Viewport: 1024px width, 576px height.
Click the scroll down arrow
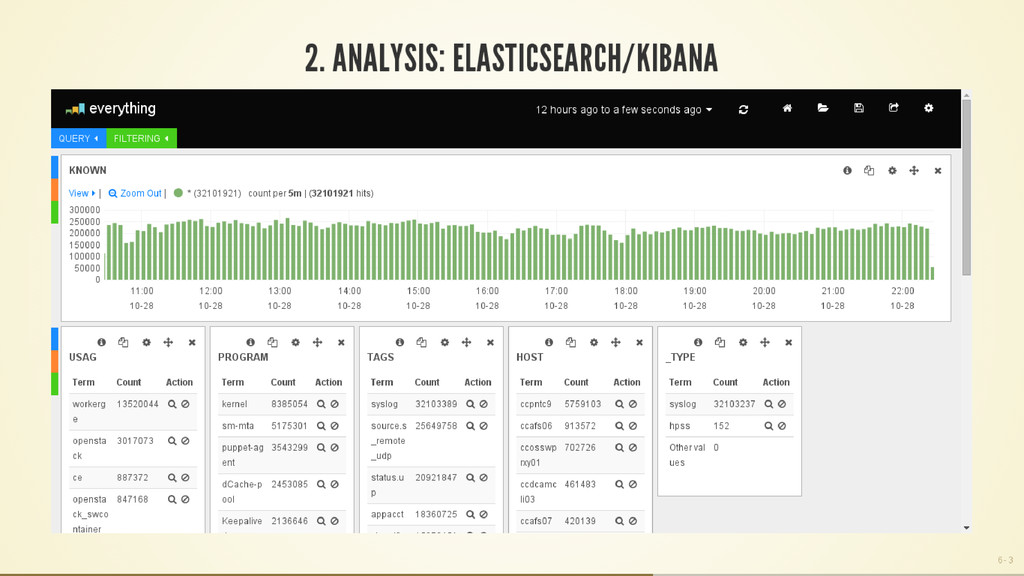coord(967,528)
